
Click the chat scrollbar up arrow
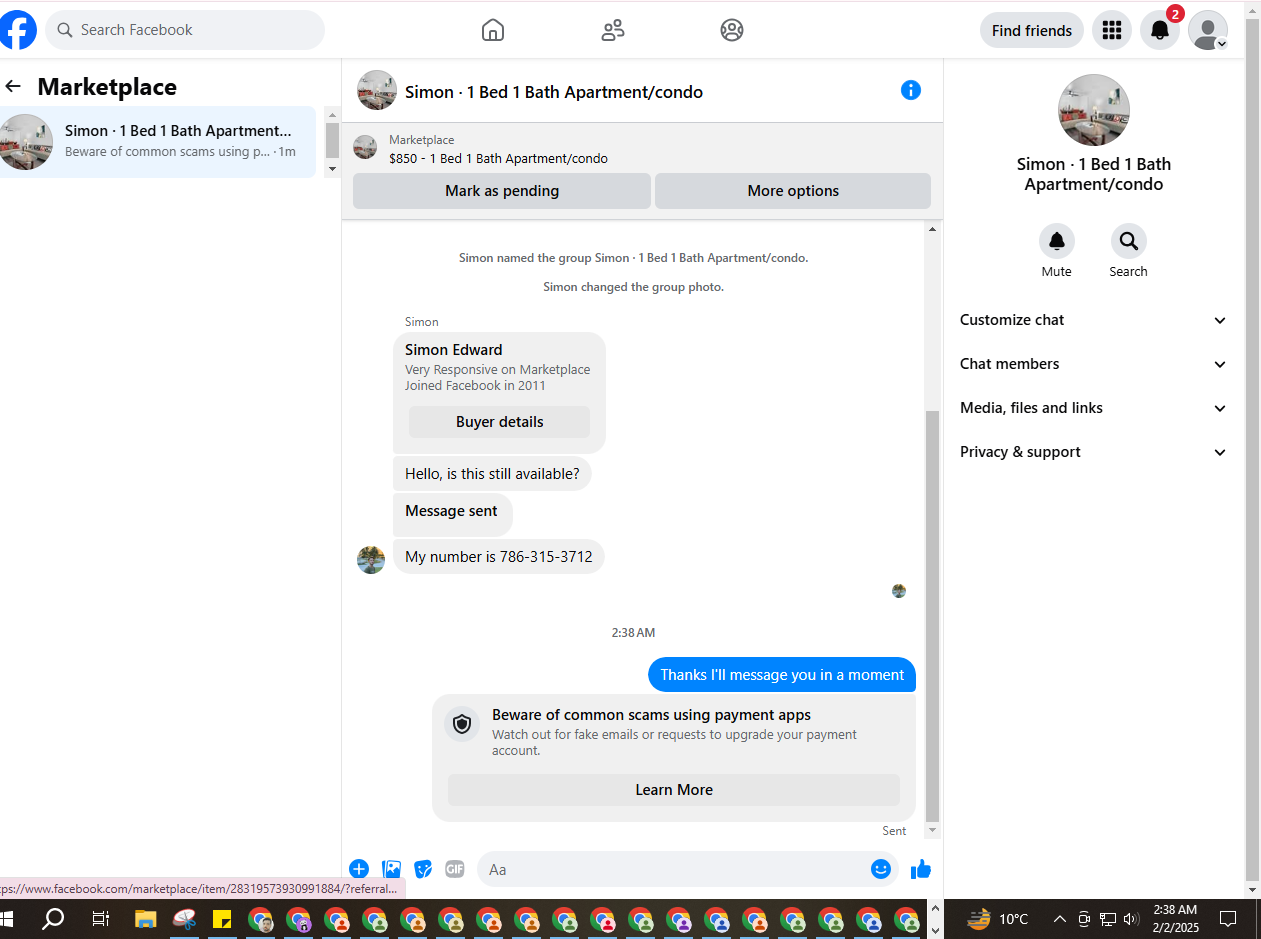[x=933, y=230]
